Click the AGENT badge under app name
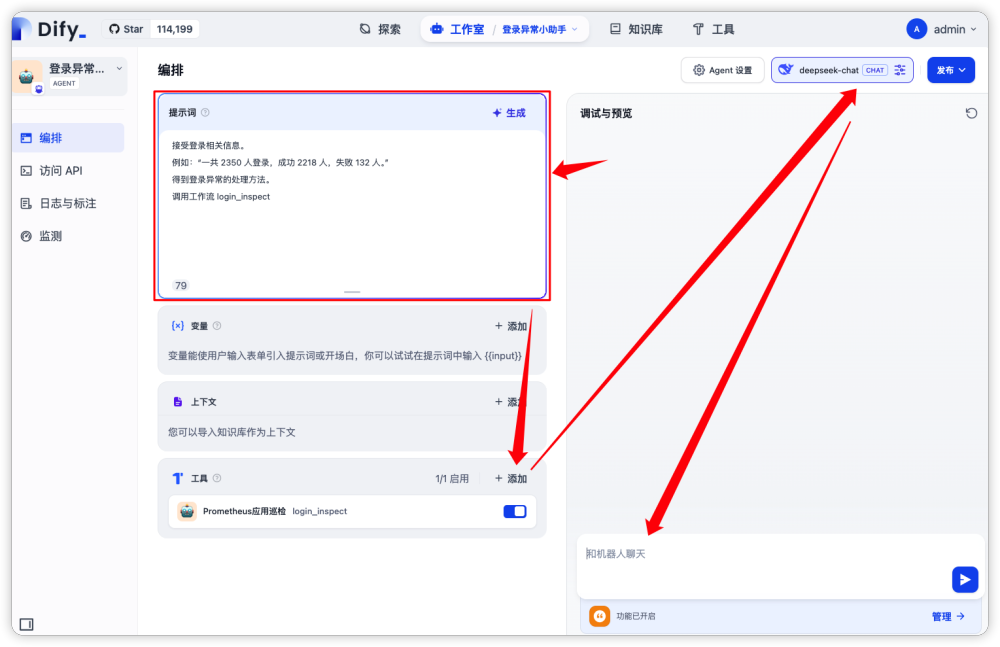This screenshot has height=647, width=1000. point(64,84)
